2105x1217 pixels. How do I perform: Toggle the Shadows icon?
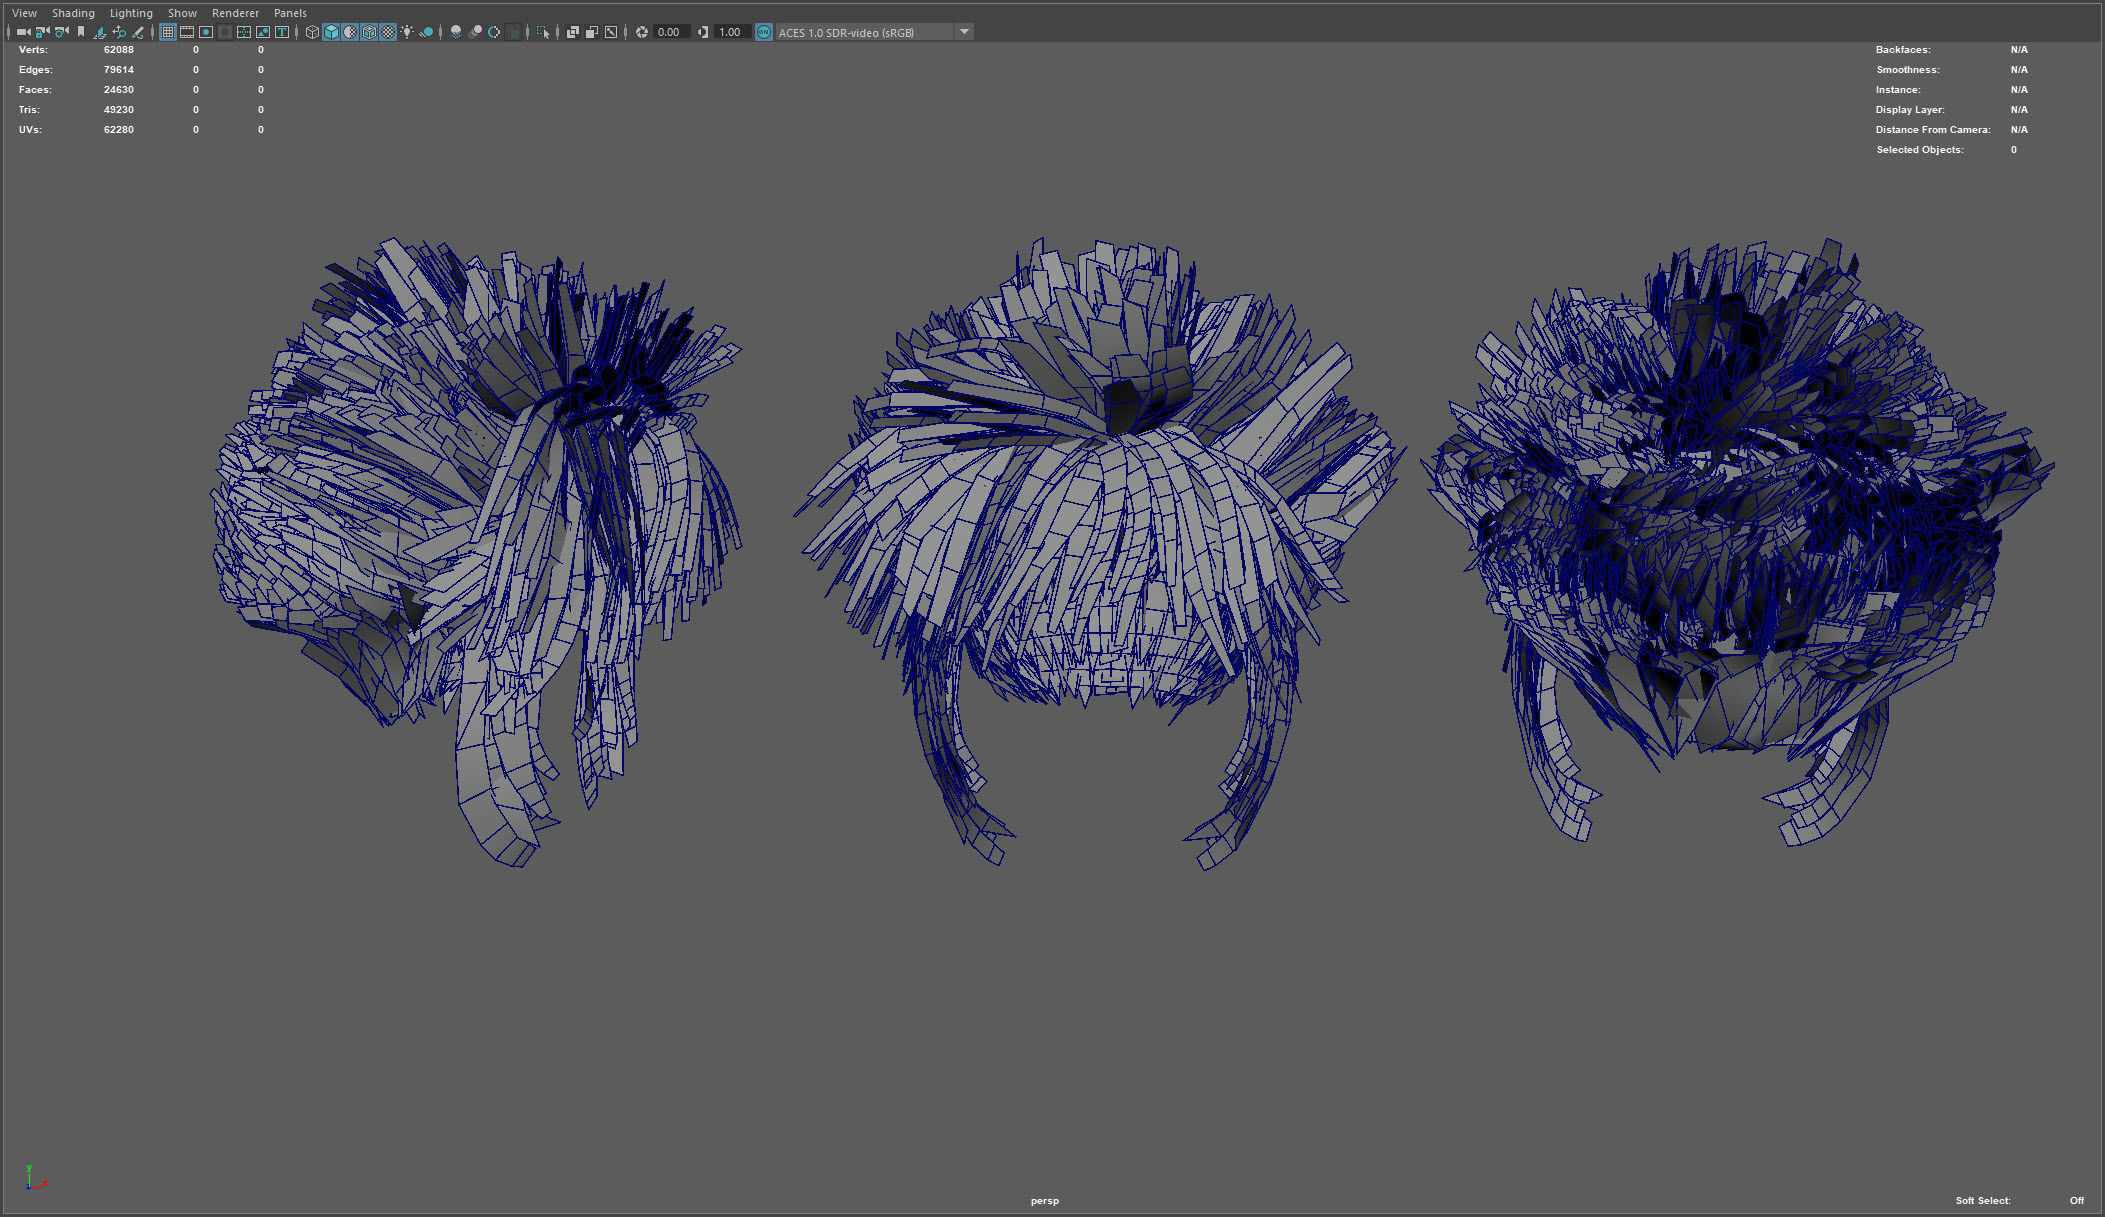coord(426,32)
